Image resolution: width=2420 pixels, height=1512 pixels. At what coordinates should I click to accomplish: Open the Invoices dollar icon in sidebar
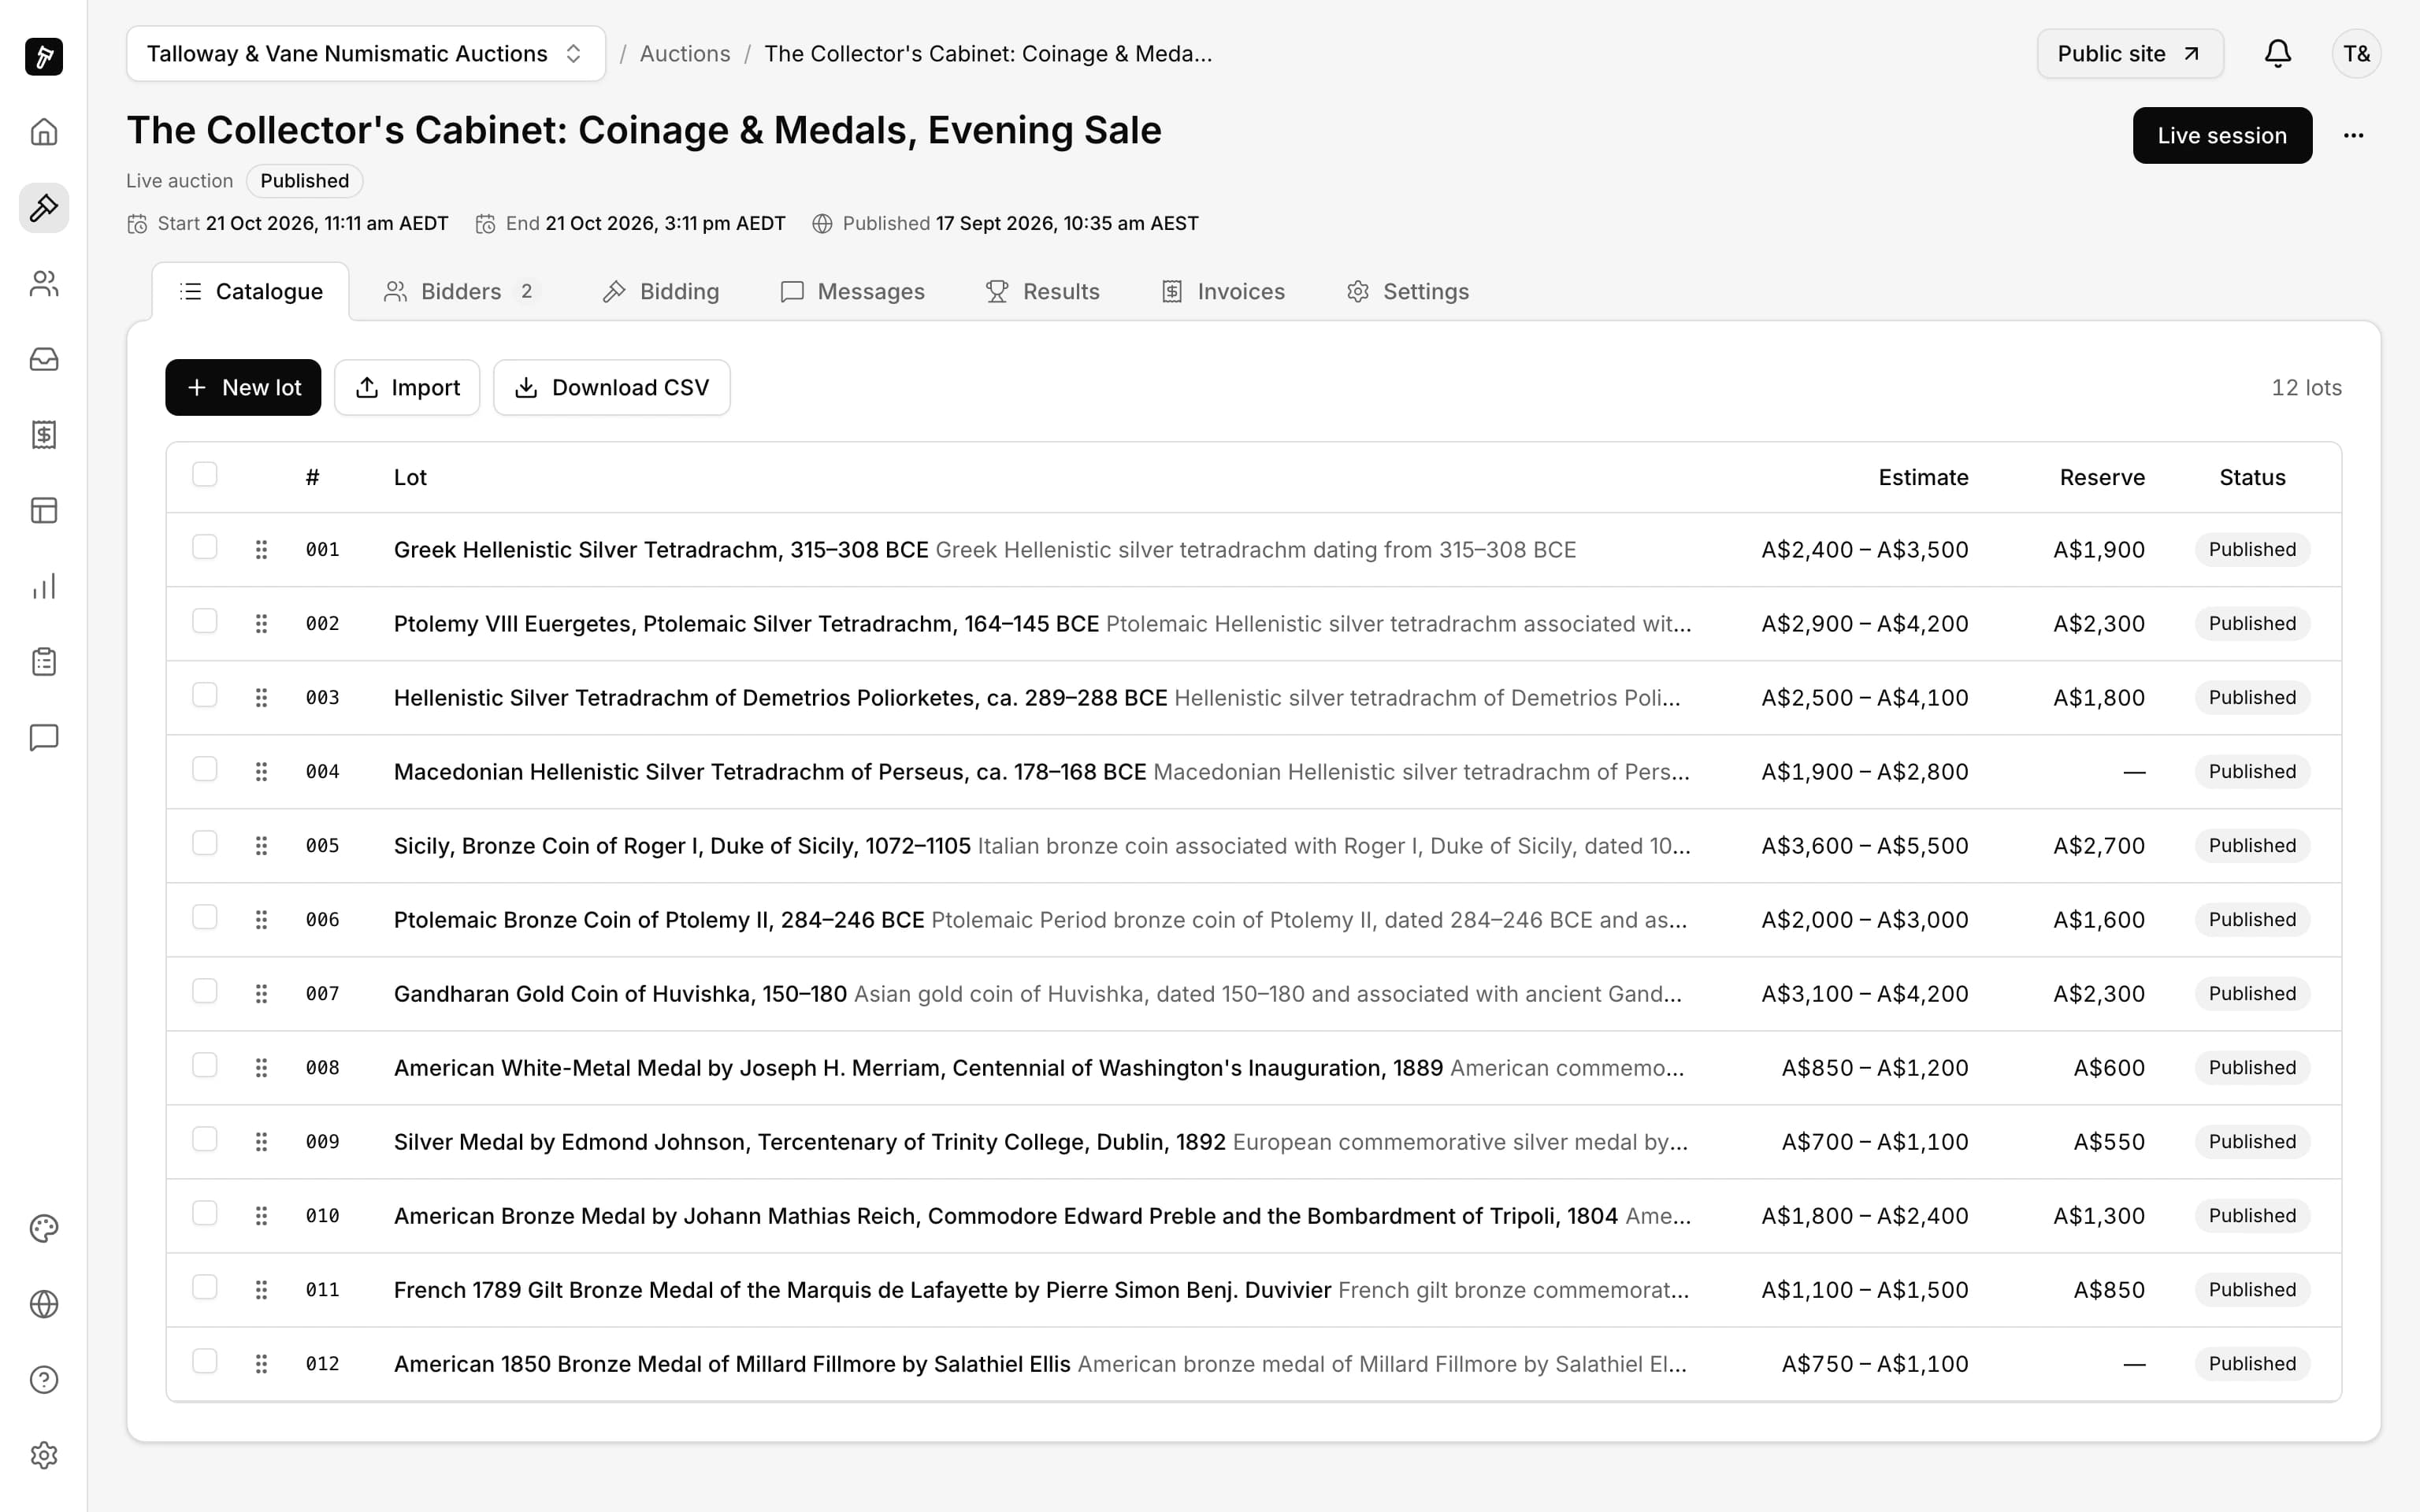click(x=44, y=435)
